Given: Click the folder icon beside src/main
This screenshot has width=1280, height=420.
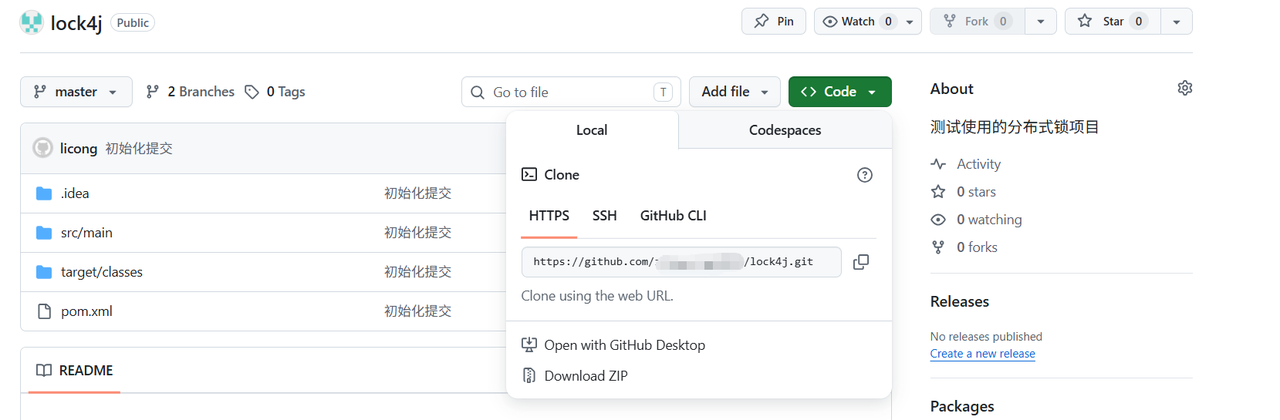Looking at the screenshot, I should [x=44, y=232].
